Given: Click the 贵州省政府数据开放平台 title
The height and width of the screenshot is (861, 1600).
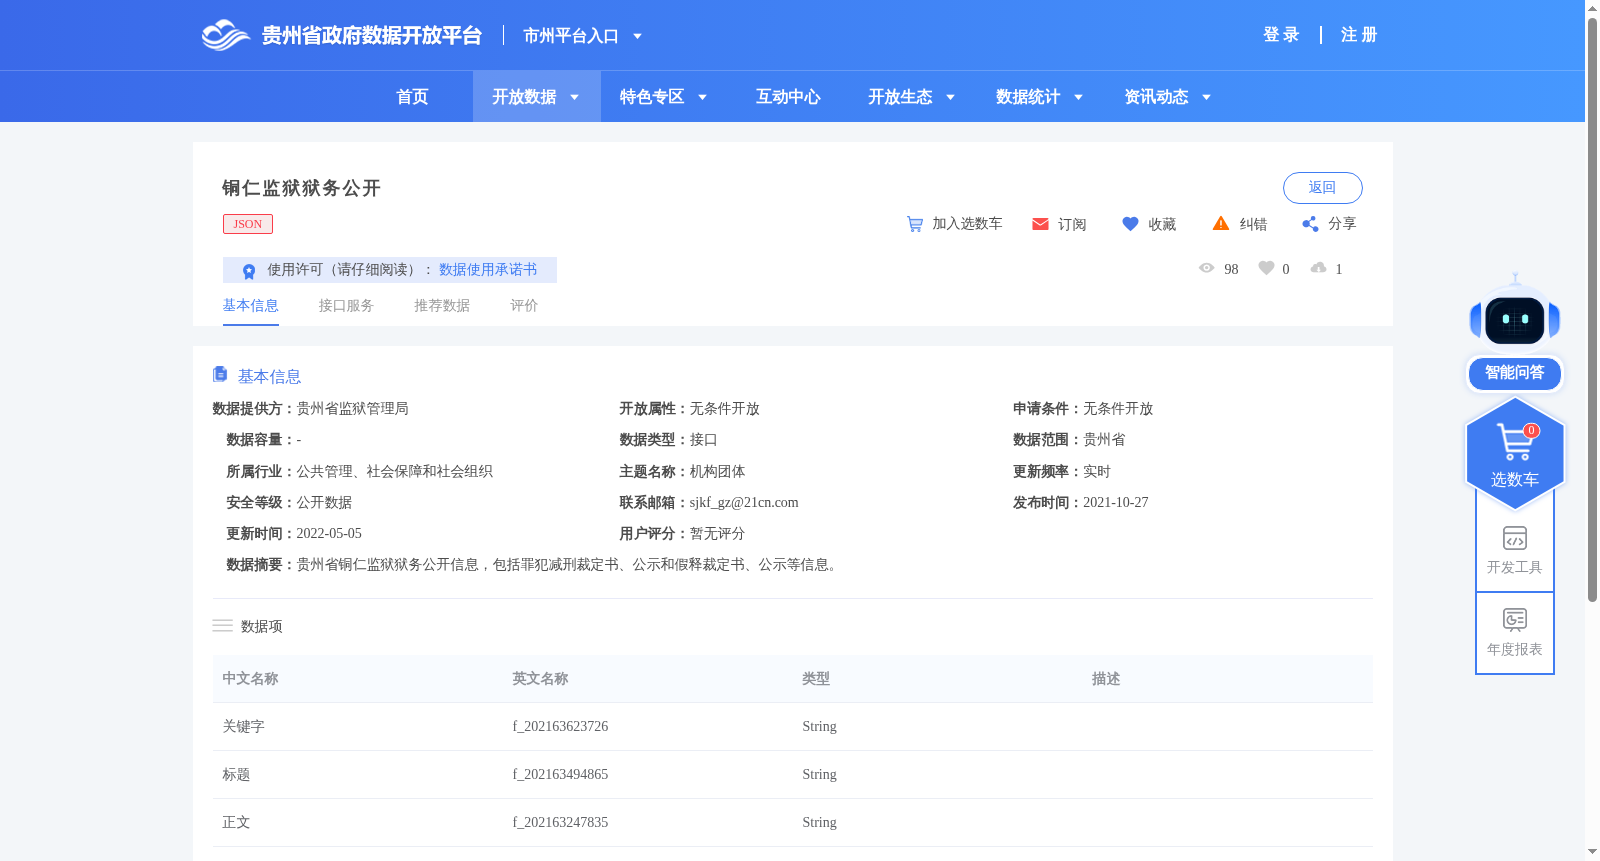Looking at the screenshot, I should [371, 36].
